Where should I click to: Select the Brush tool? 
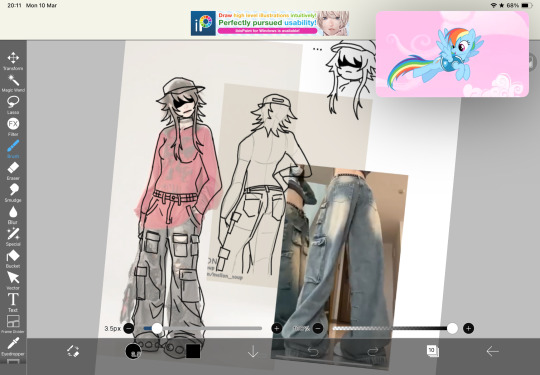(x=13, y=149)
